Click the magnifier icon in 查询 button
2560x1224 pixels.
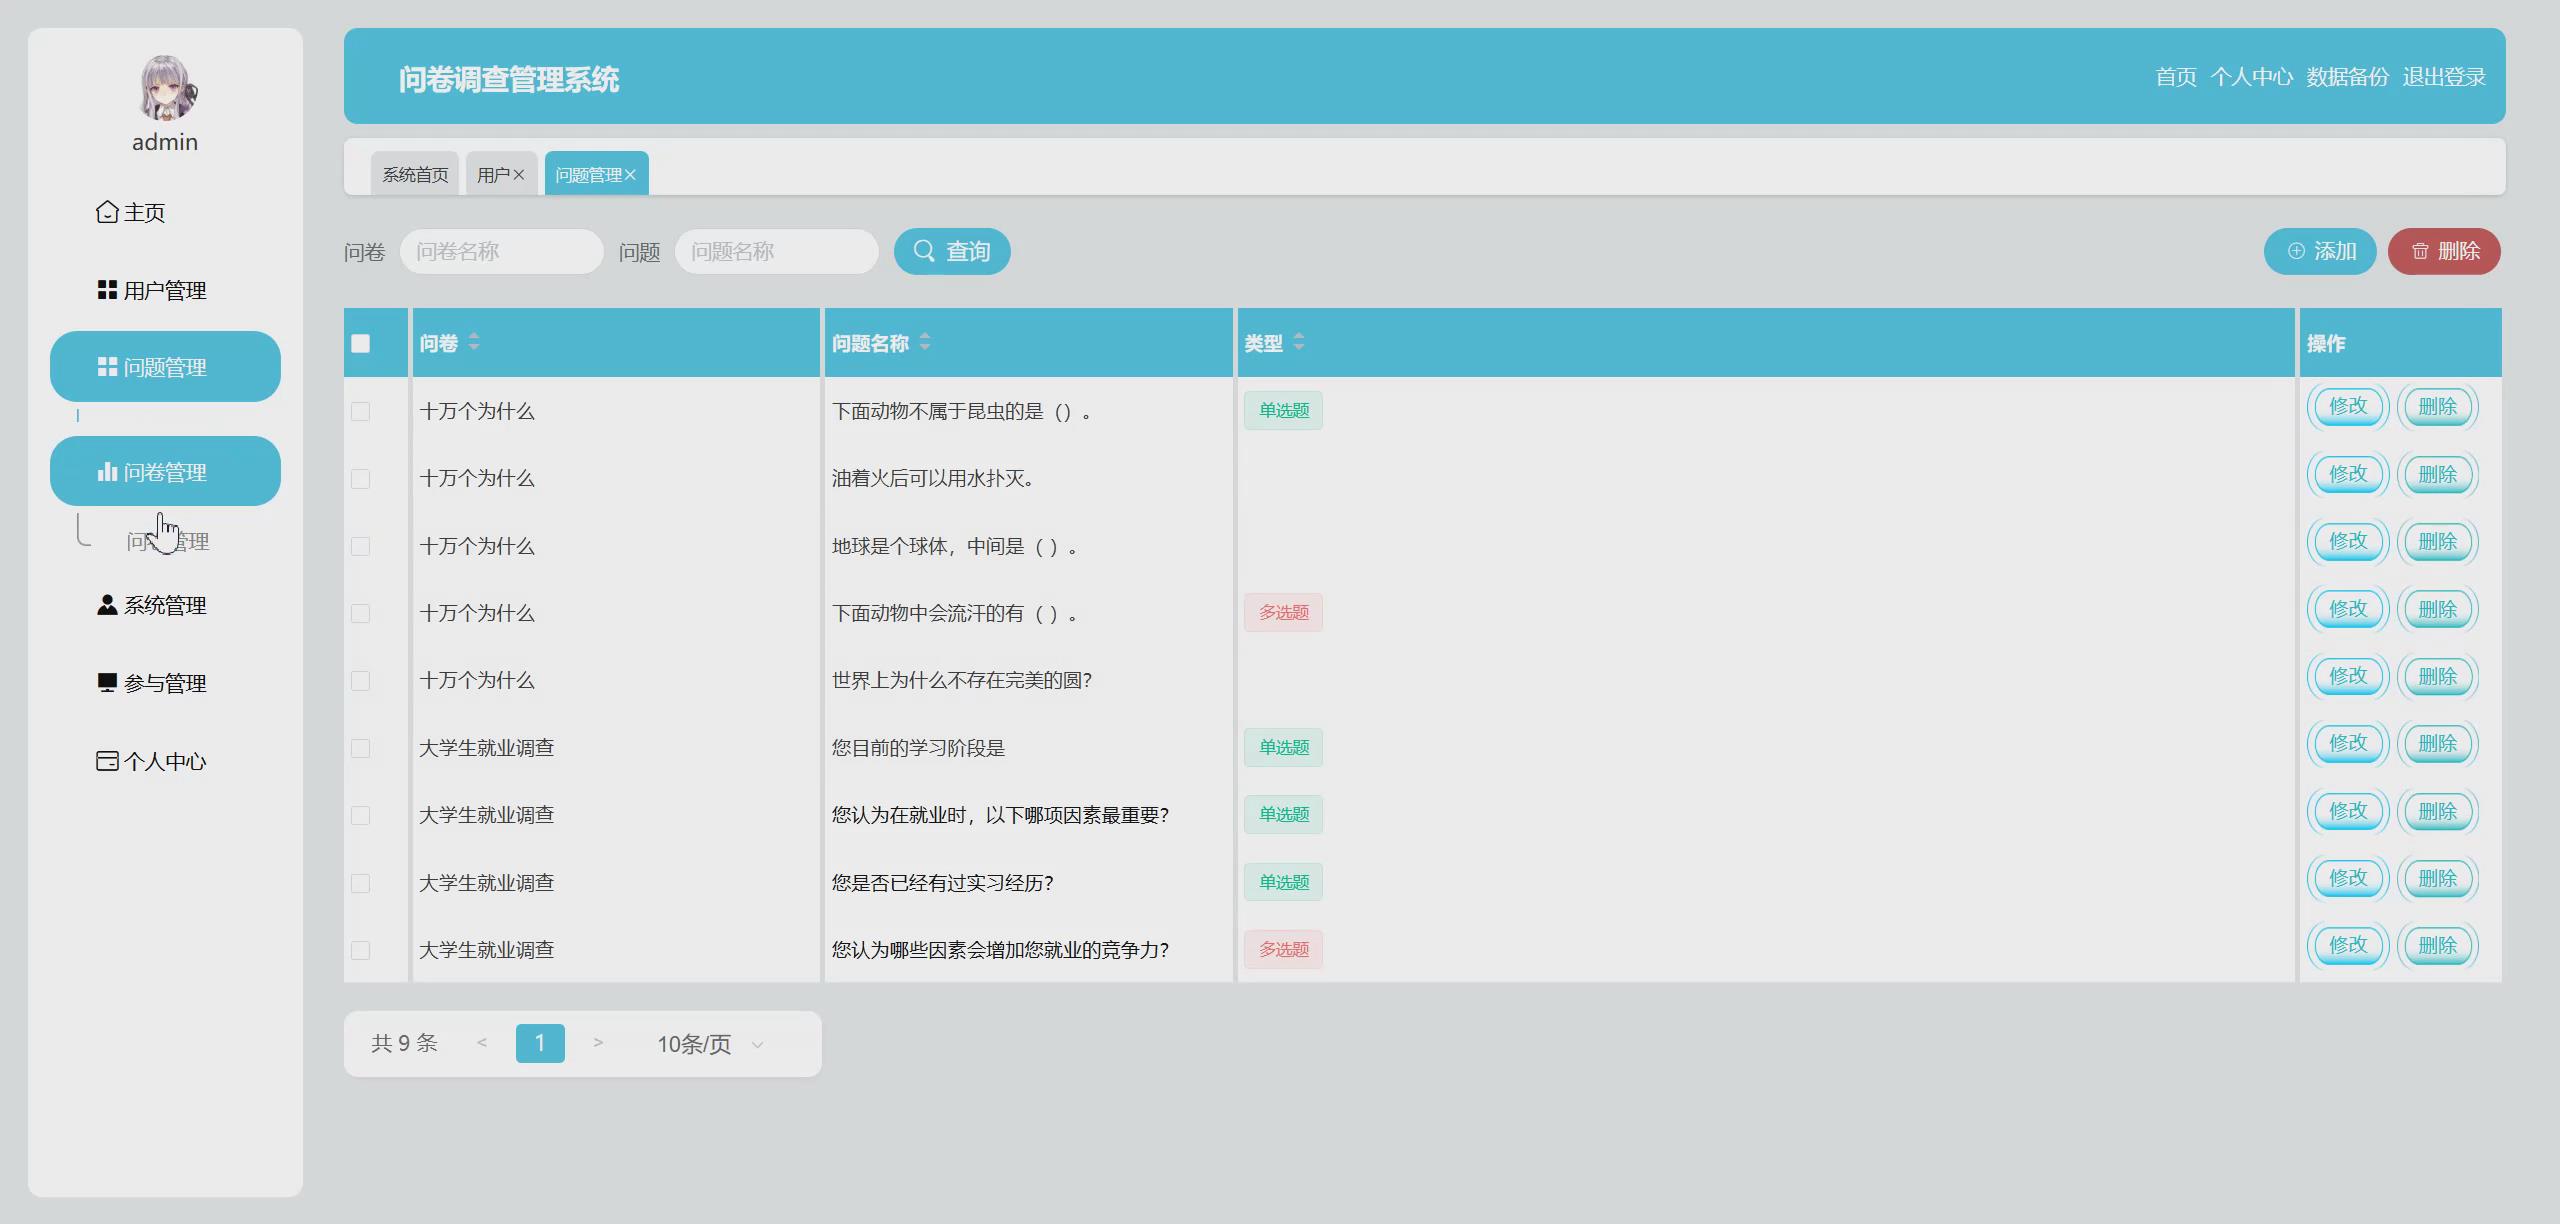point(925,251)
